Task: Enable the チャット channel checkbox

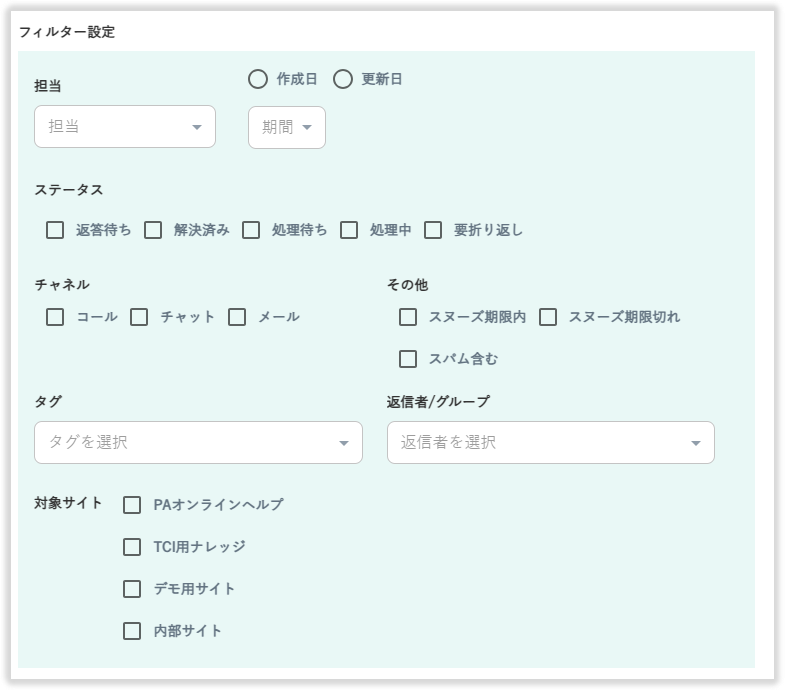Action: coord(139,317)
